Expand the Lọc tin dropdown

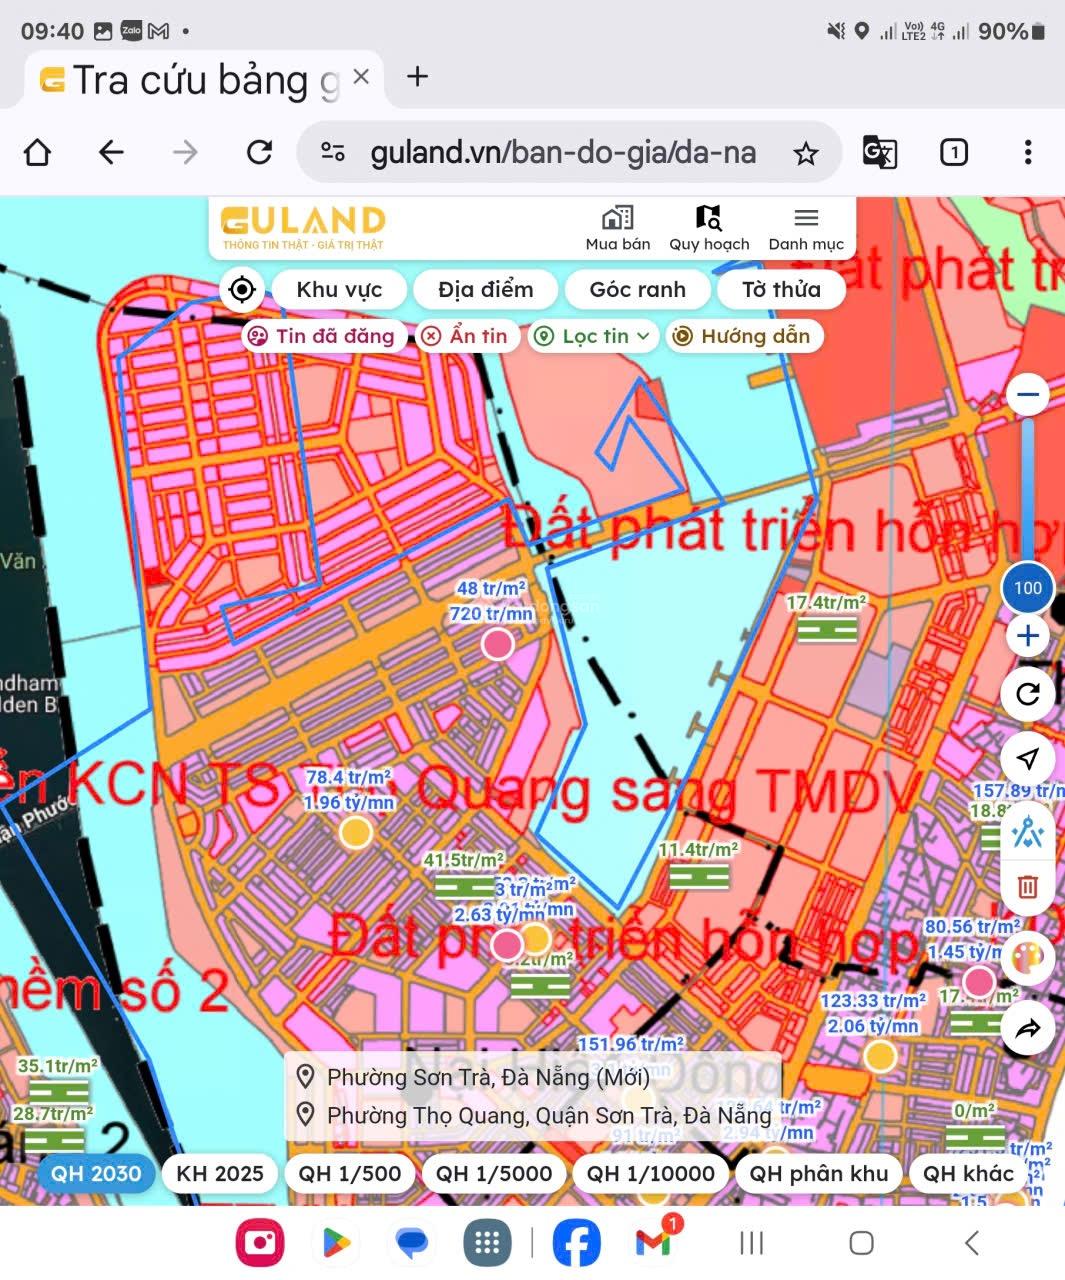pyautogui.click(x=593, y=336)
